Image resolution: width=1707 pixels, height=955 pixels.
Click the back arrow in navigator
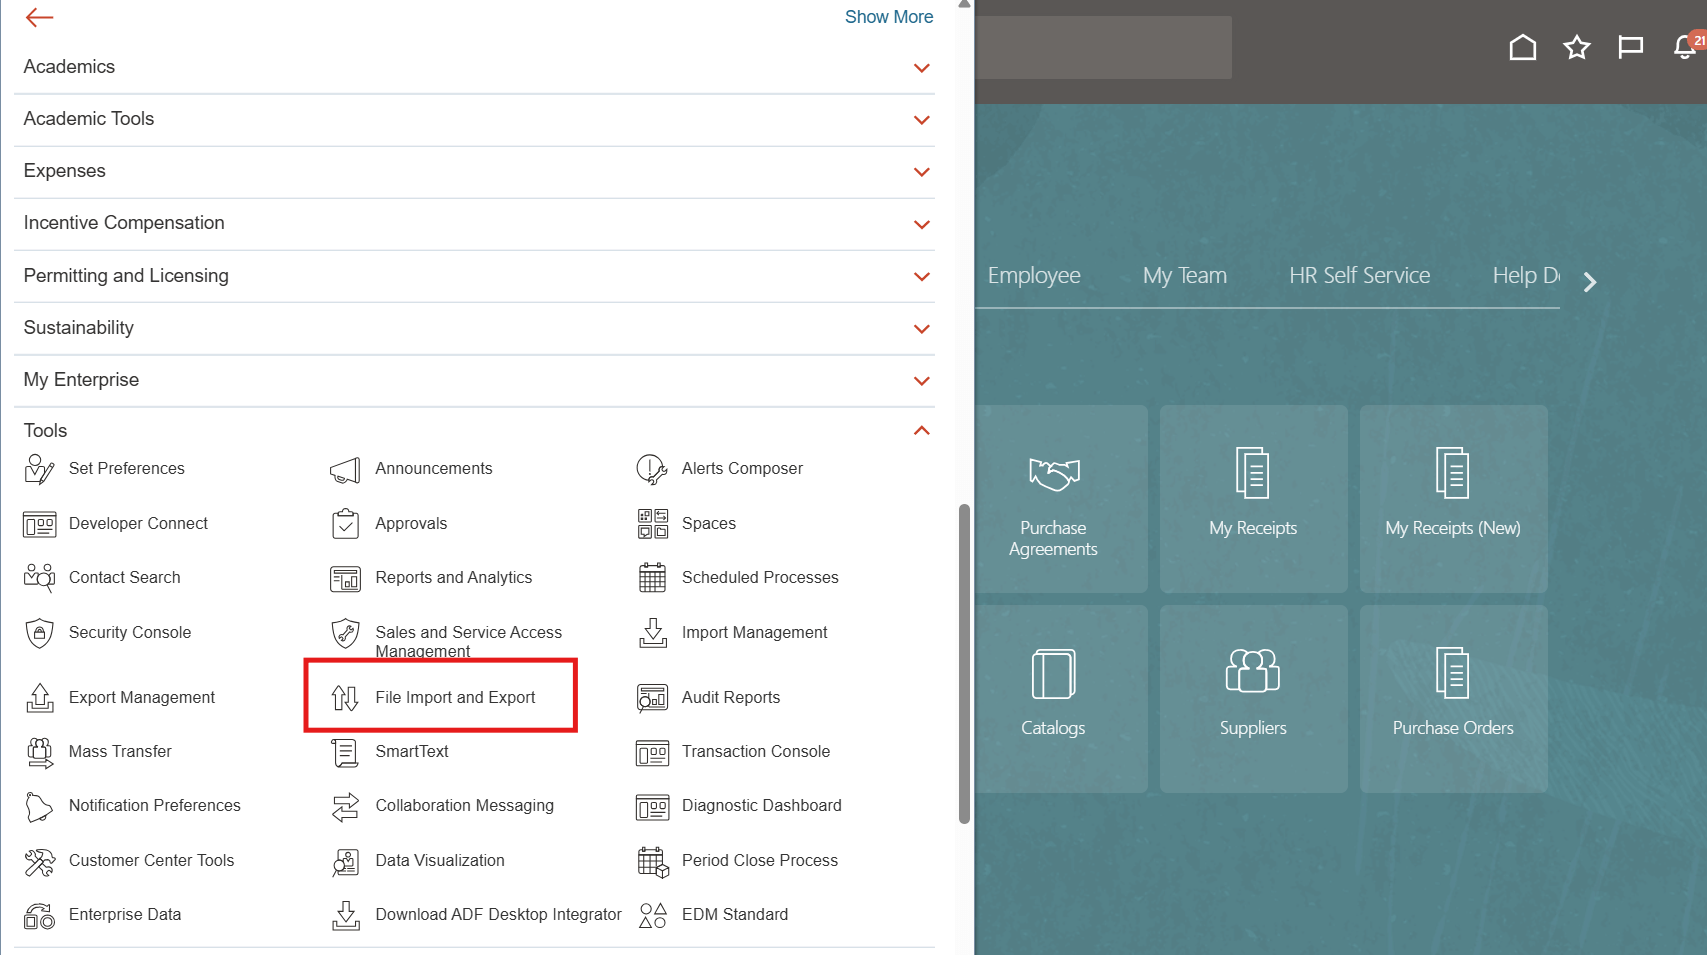(x=39, y=17)
